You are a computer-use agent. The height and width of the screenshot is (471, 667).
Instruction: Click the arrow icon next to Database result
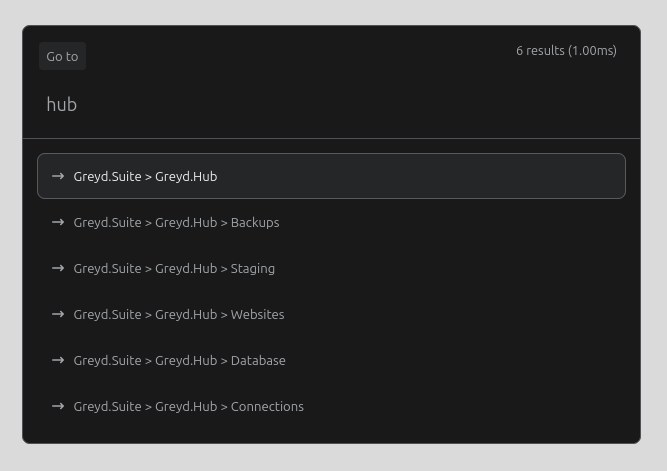pos(58,360)
